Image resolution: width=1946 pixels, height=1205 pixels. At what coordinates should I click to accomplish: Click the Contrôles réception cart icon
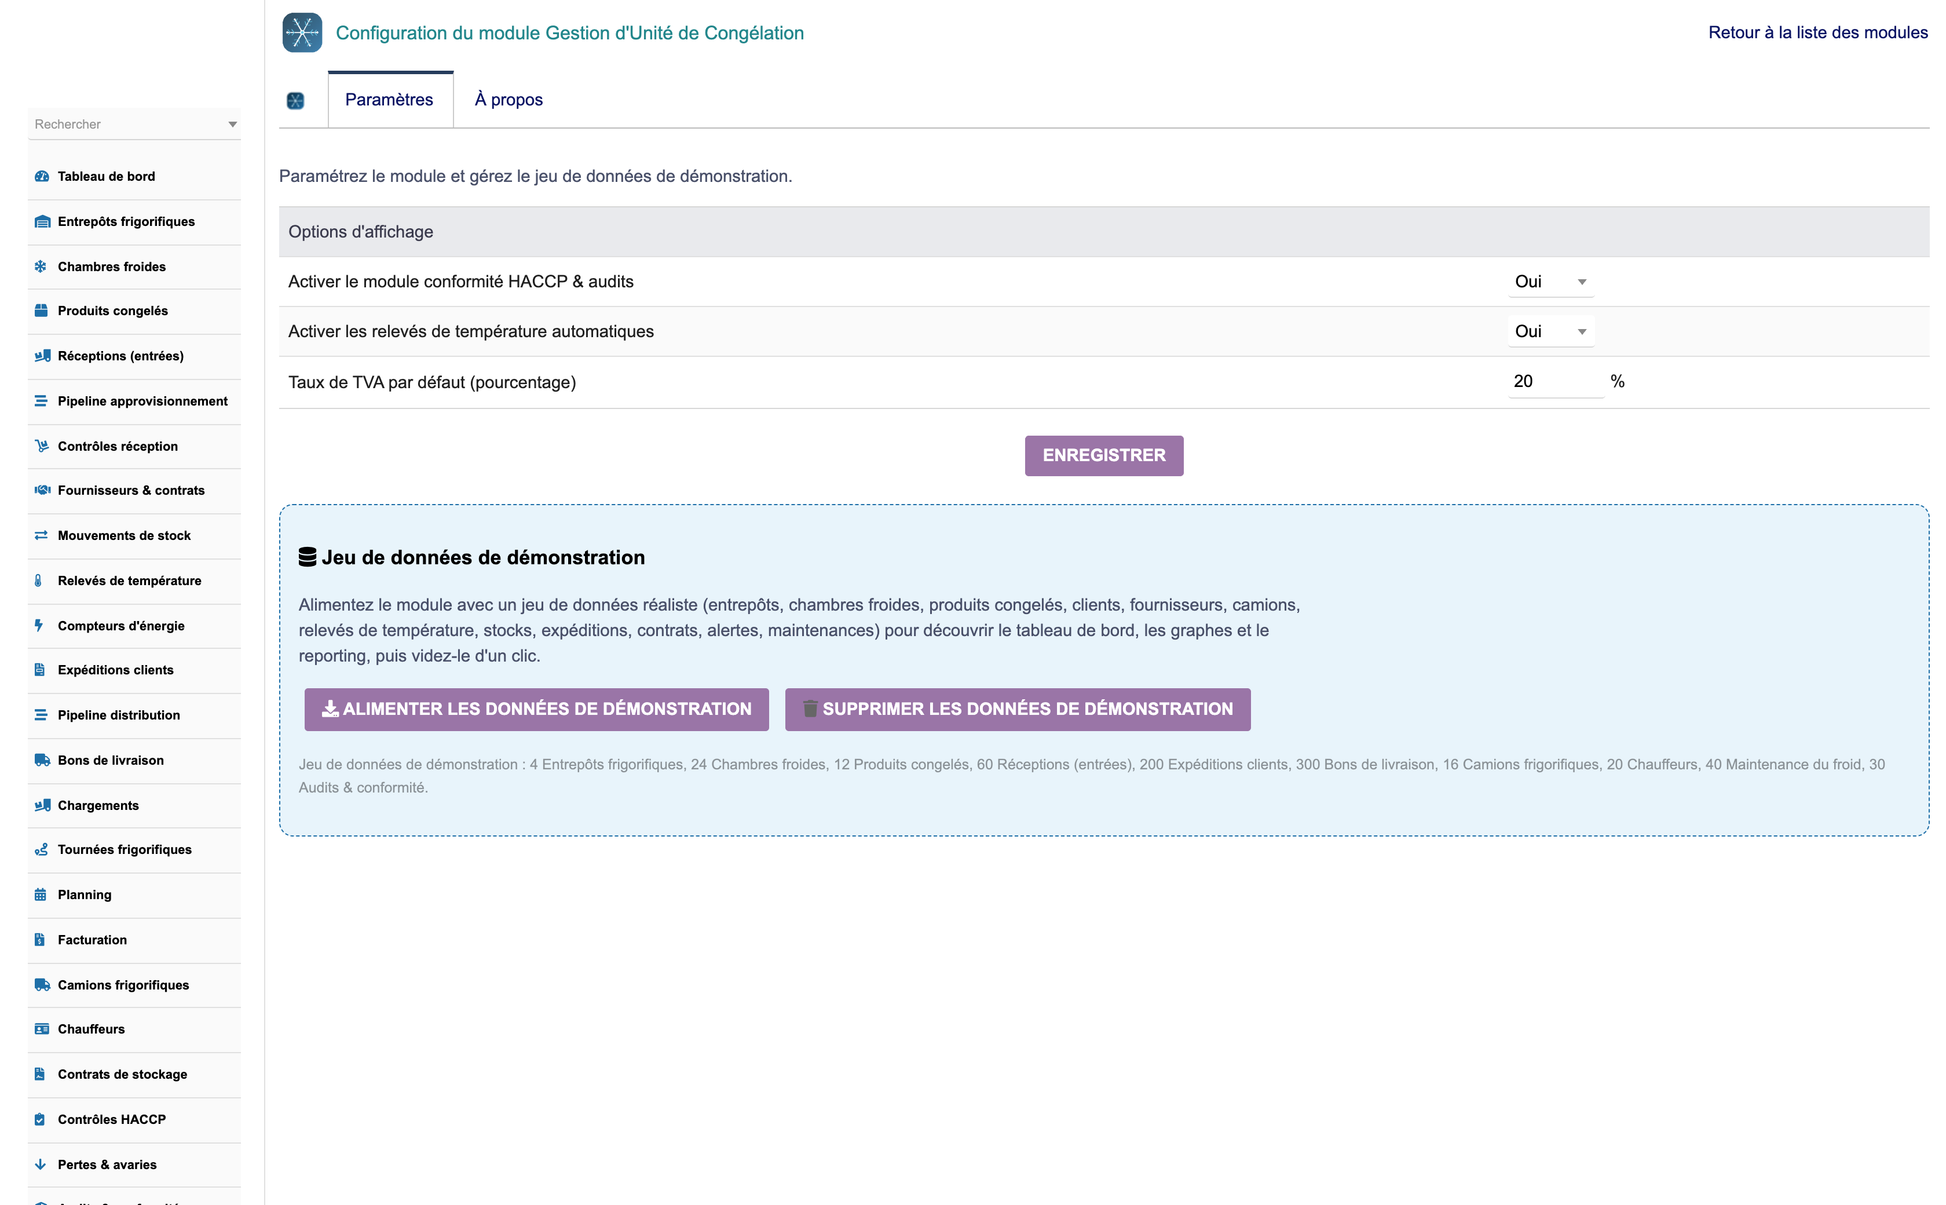pos(41,446)
